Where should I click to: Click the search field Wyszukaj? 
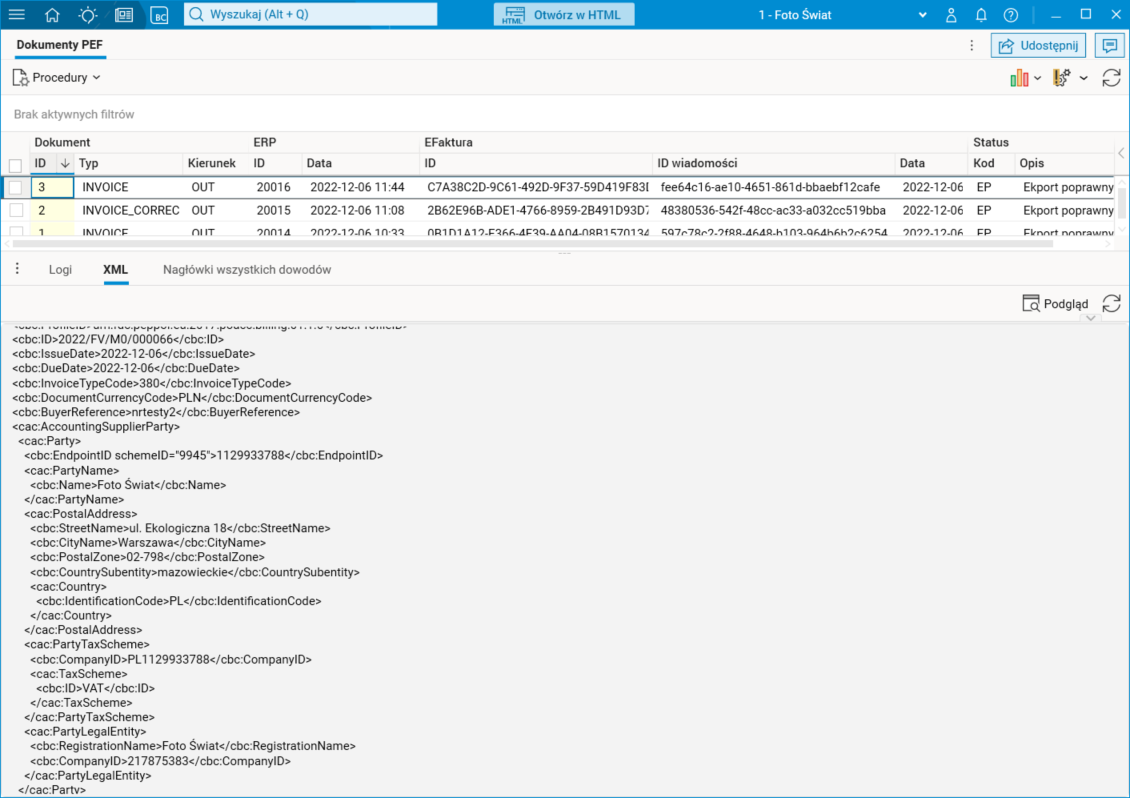(311, 14)
